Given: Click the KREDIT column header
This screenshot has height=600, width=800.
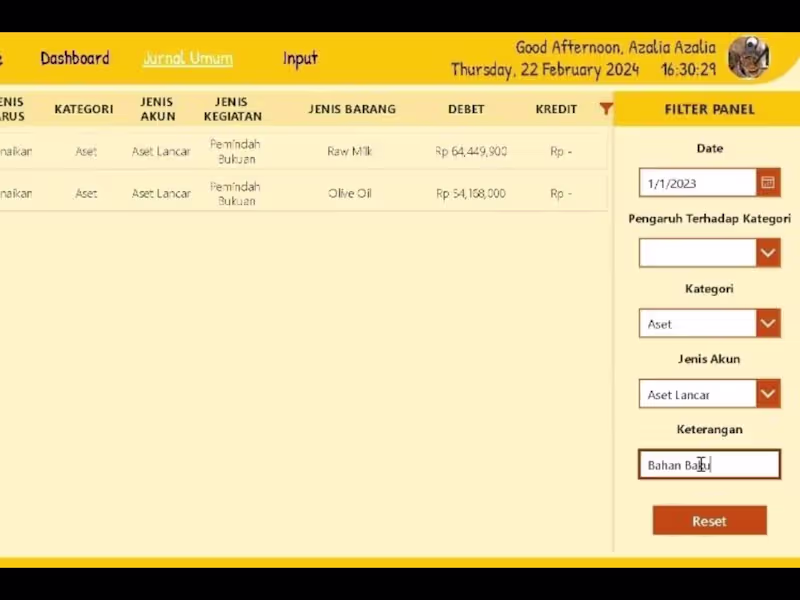Looking at the screenshot, I should click(x=556, y=109).
